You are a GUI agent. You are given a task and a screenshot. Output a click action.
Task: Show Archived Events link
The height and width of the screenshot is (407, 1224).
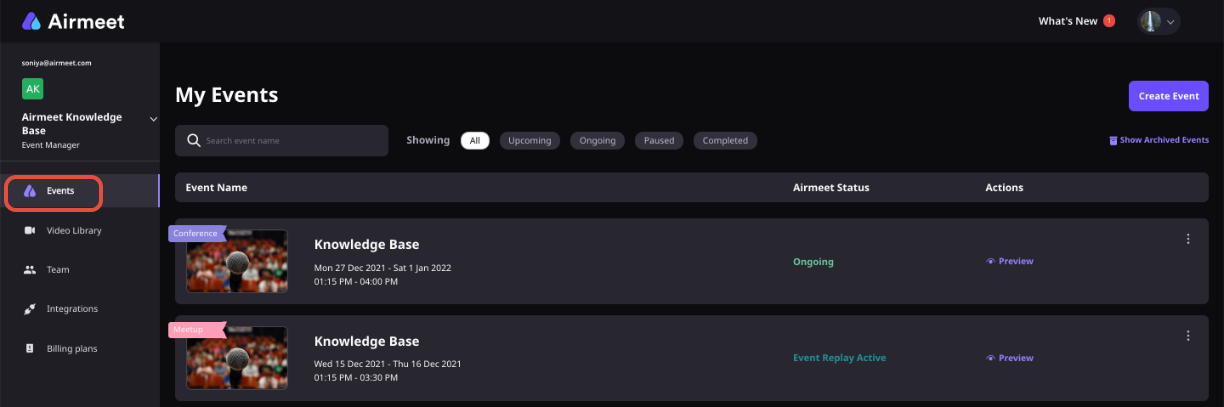point(1159,141)
